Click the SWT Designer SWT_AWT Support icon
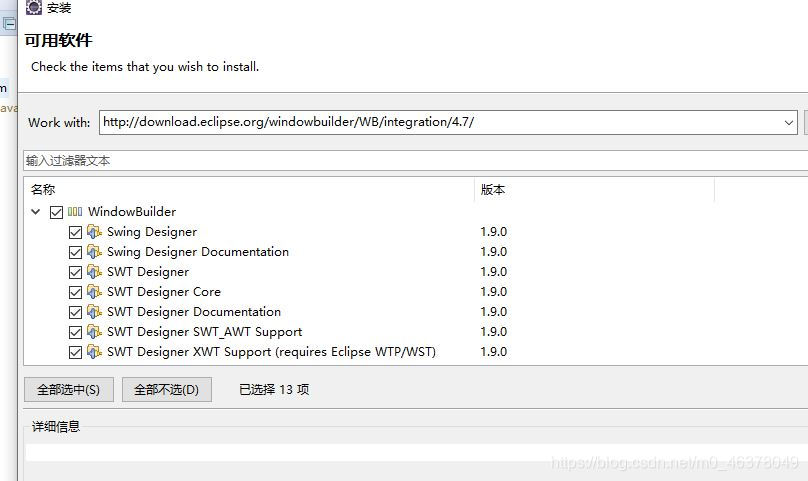The image size is (808, 481). tap(94, 332)
